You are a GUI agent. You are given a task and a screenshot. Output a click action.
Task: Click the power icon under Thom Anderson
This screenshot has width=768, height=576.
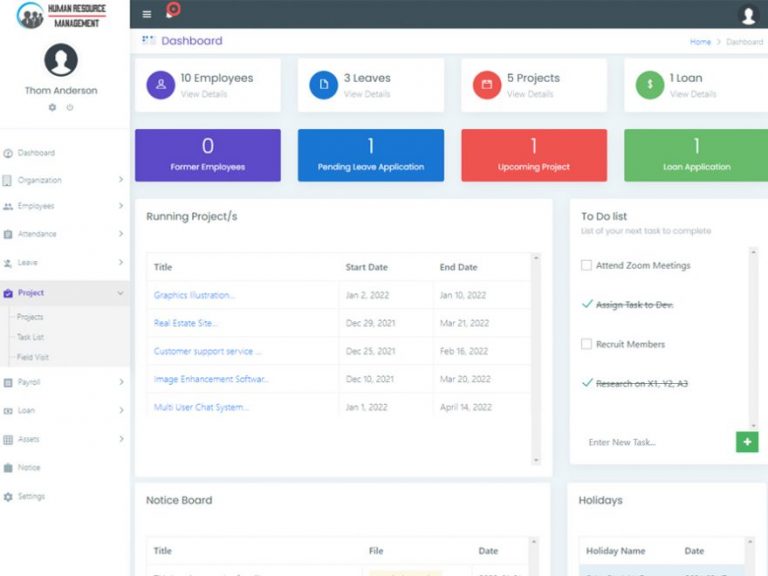coord(70,107)
